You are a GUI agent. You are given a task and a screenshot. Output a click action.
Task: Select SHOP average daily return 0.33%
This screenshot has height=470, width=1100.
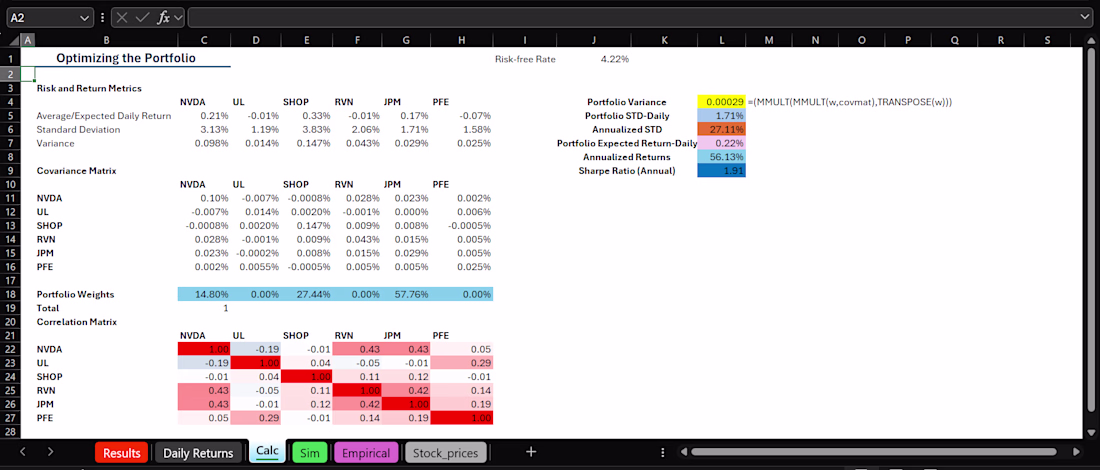tap(307, 116)
